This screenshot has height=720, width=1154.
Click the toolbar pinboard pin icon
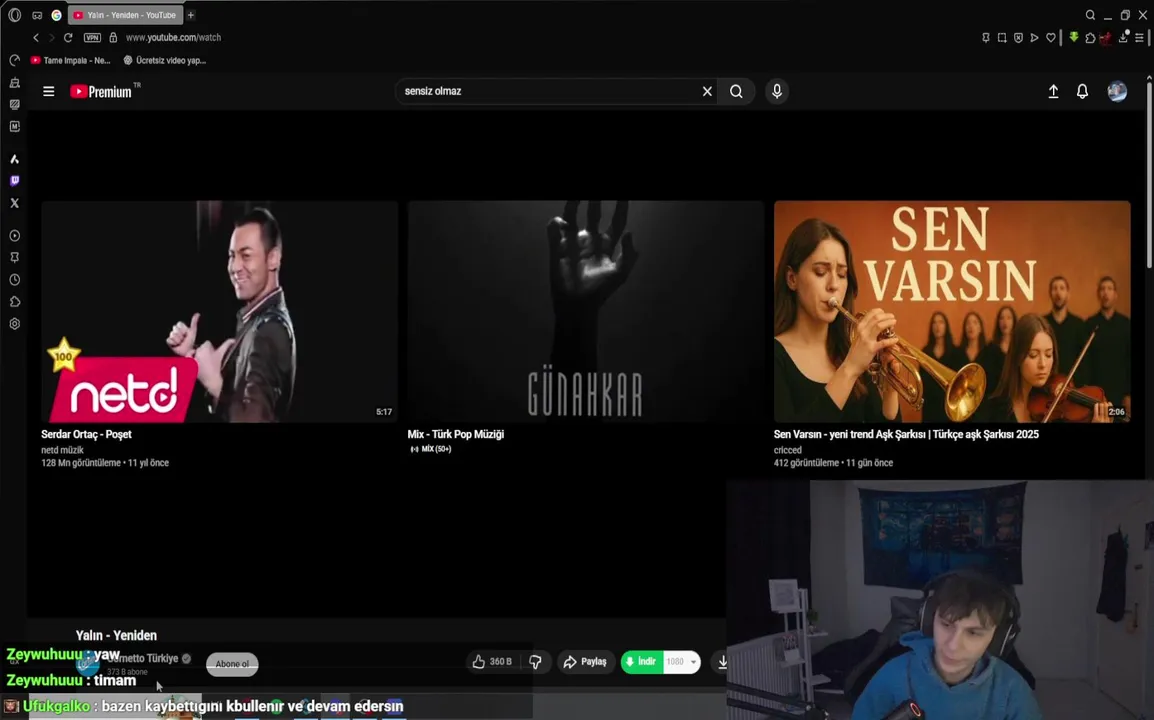(986, 38)
